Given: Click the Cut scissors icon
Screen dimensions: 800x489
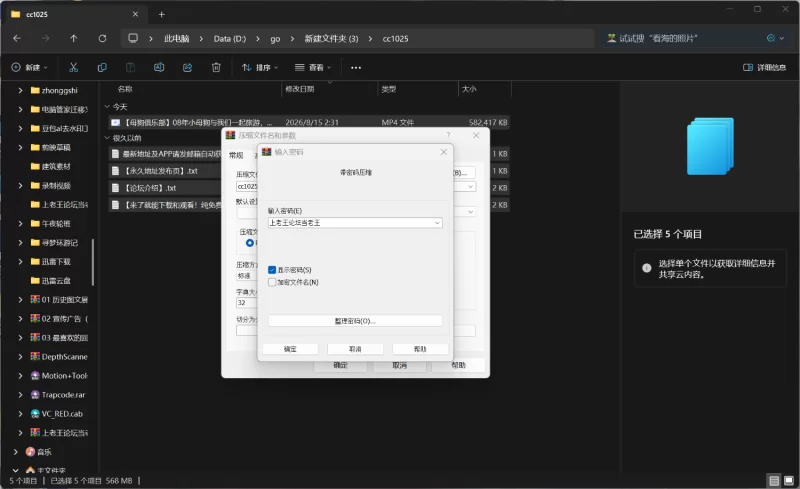Looking at the screenshot, I should pos(73,67).
